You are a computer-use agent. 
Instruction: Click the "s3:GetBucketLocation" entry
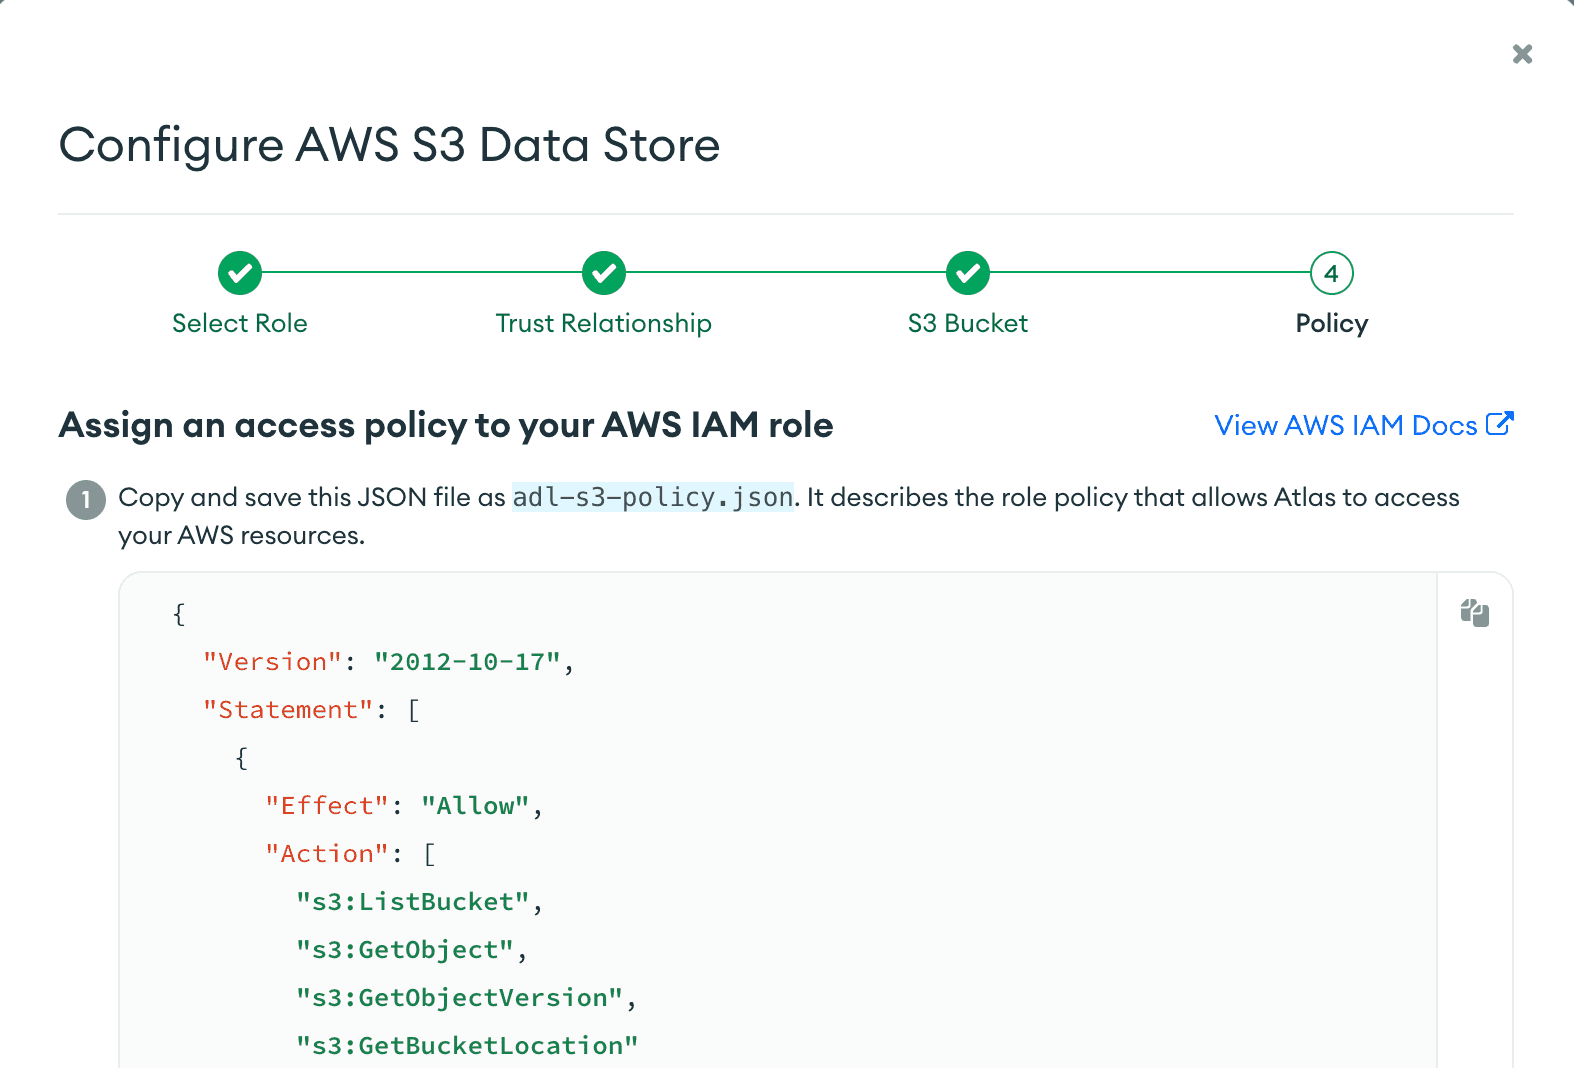click(467, 1046)
